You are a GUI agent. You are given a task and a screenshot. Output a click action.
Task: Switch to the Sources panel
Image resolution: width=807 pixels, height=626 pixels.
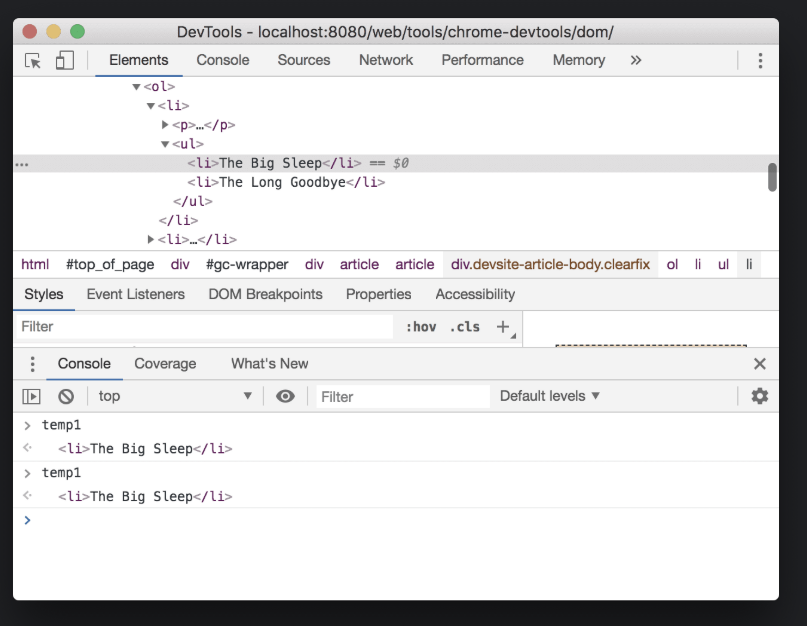click(303, 60)
